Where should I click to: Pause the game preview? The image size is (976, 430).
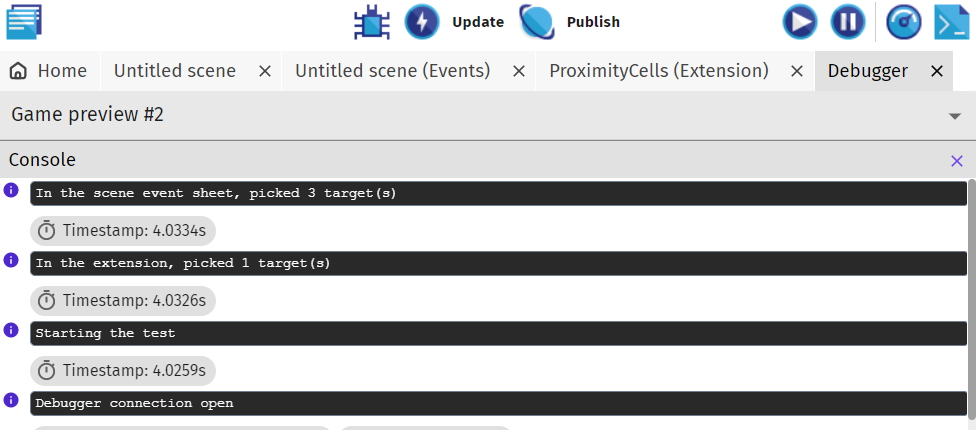(848, 22)
